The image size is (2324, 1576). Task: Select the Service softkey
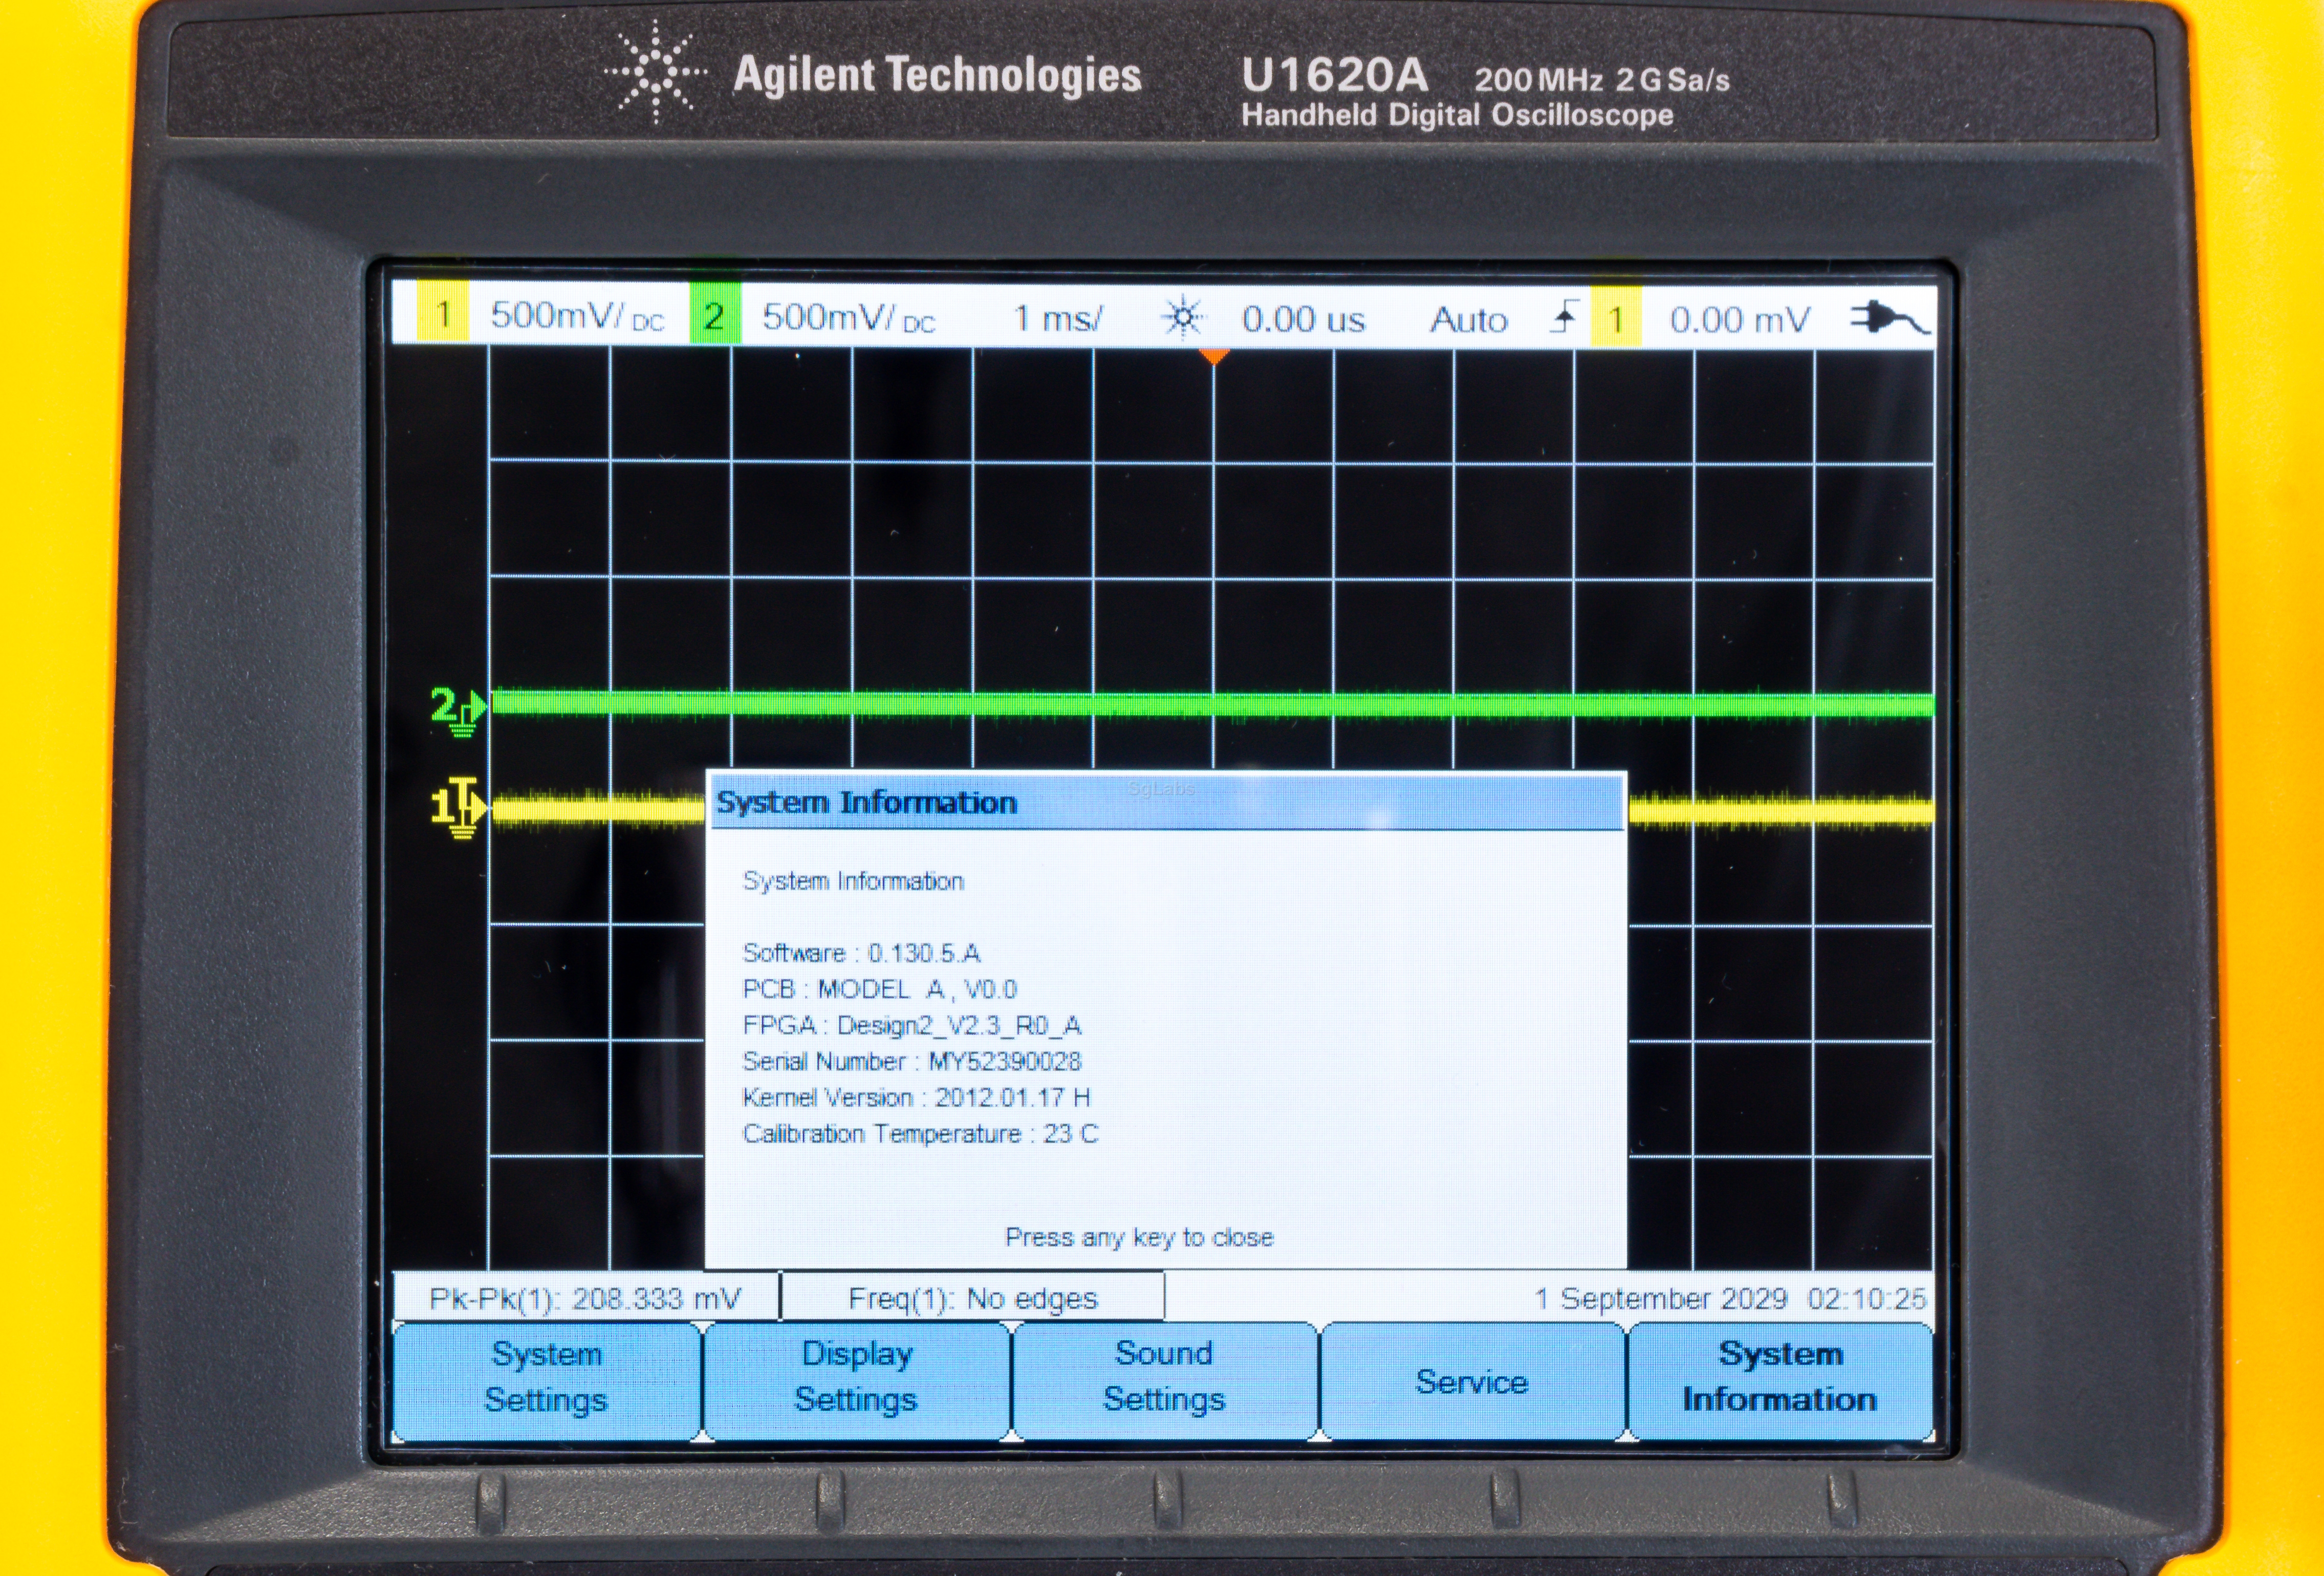point(1472,1381)
